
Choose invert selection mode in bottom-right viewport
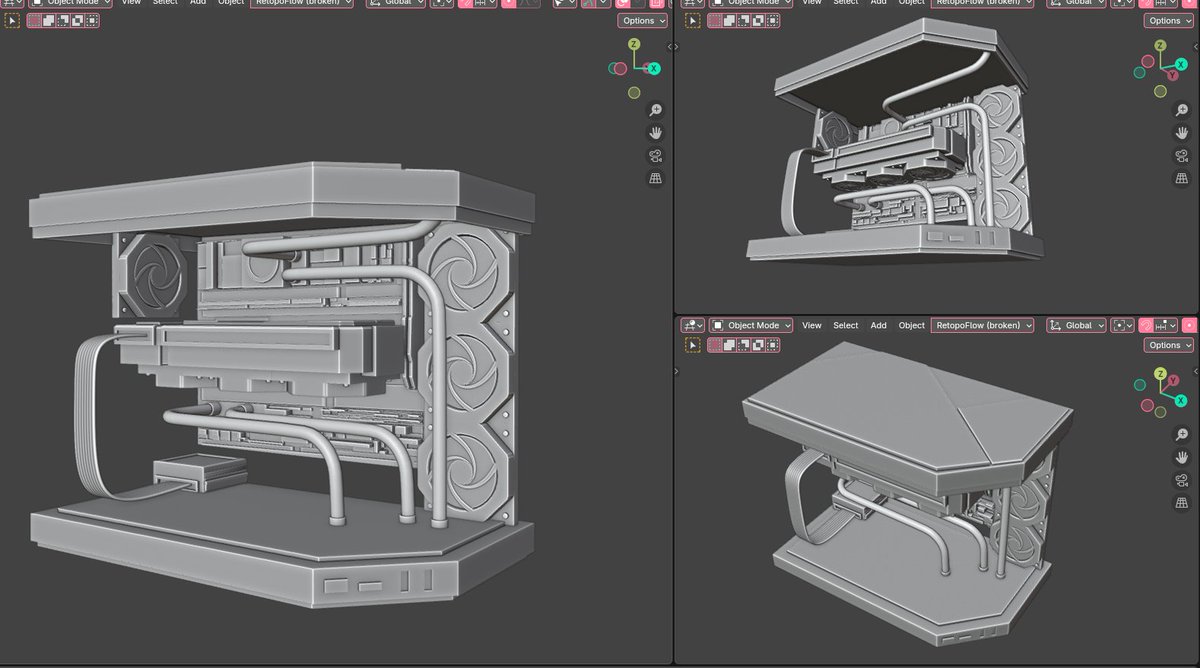point(758,345)
